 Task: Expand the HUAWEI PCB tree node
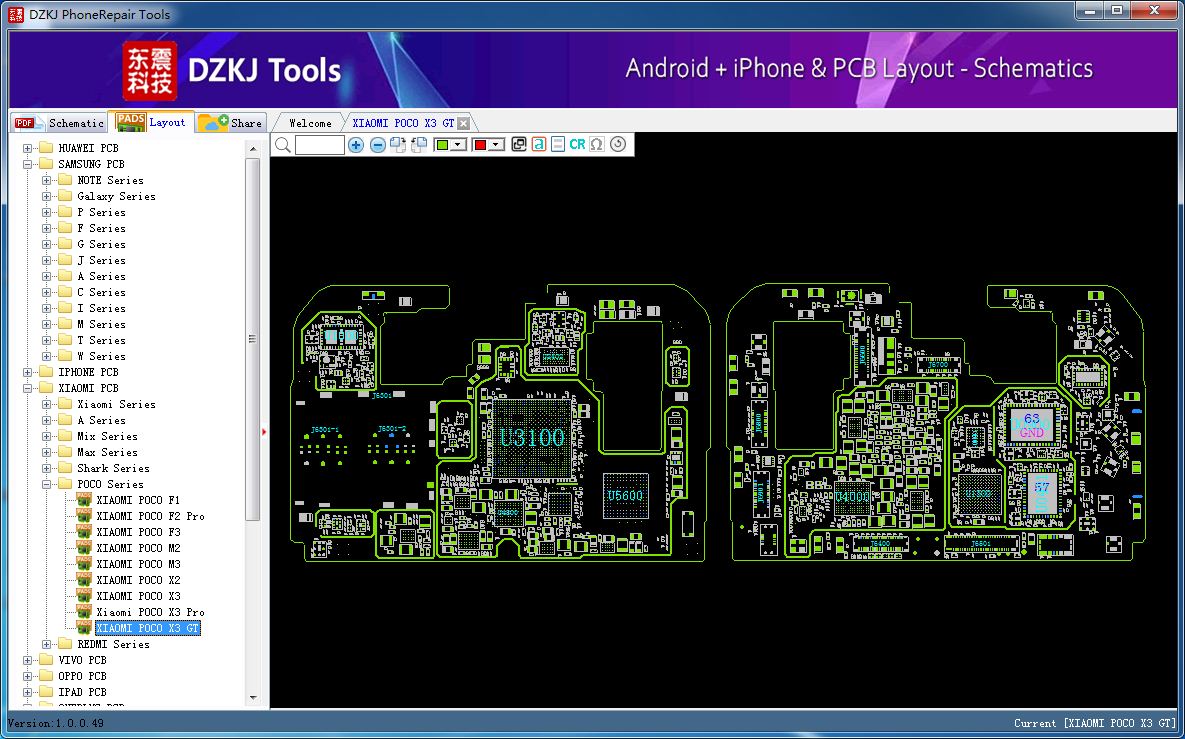[28, 148]
